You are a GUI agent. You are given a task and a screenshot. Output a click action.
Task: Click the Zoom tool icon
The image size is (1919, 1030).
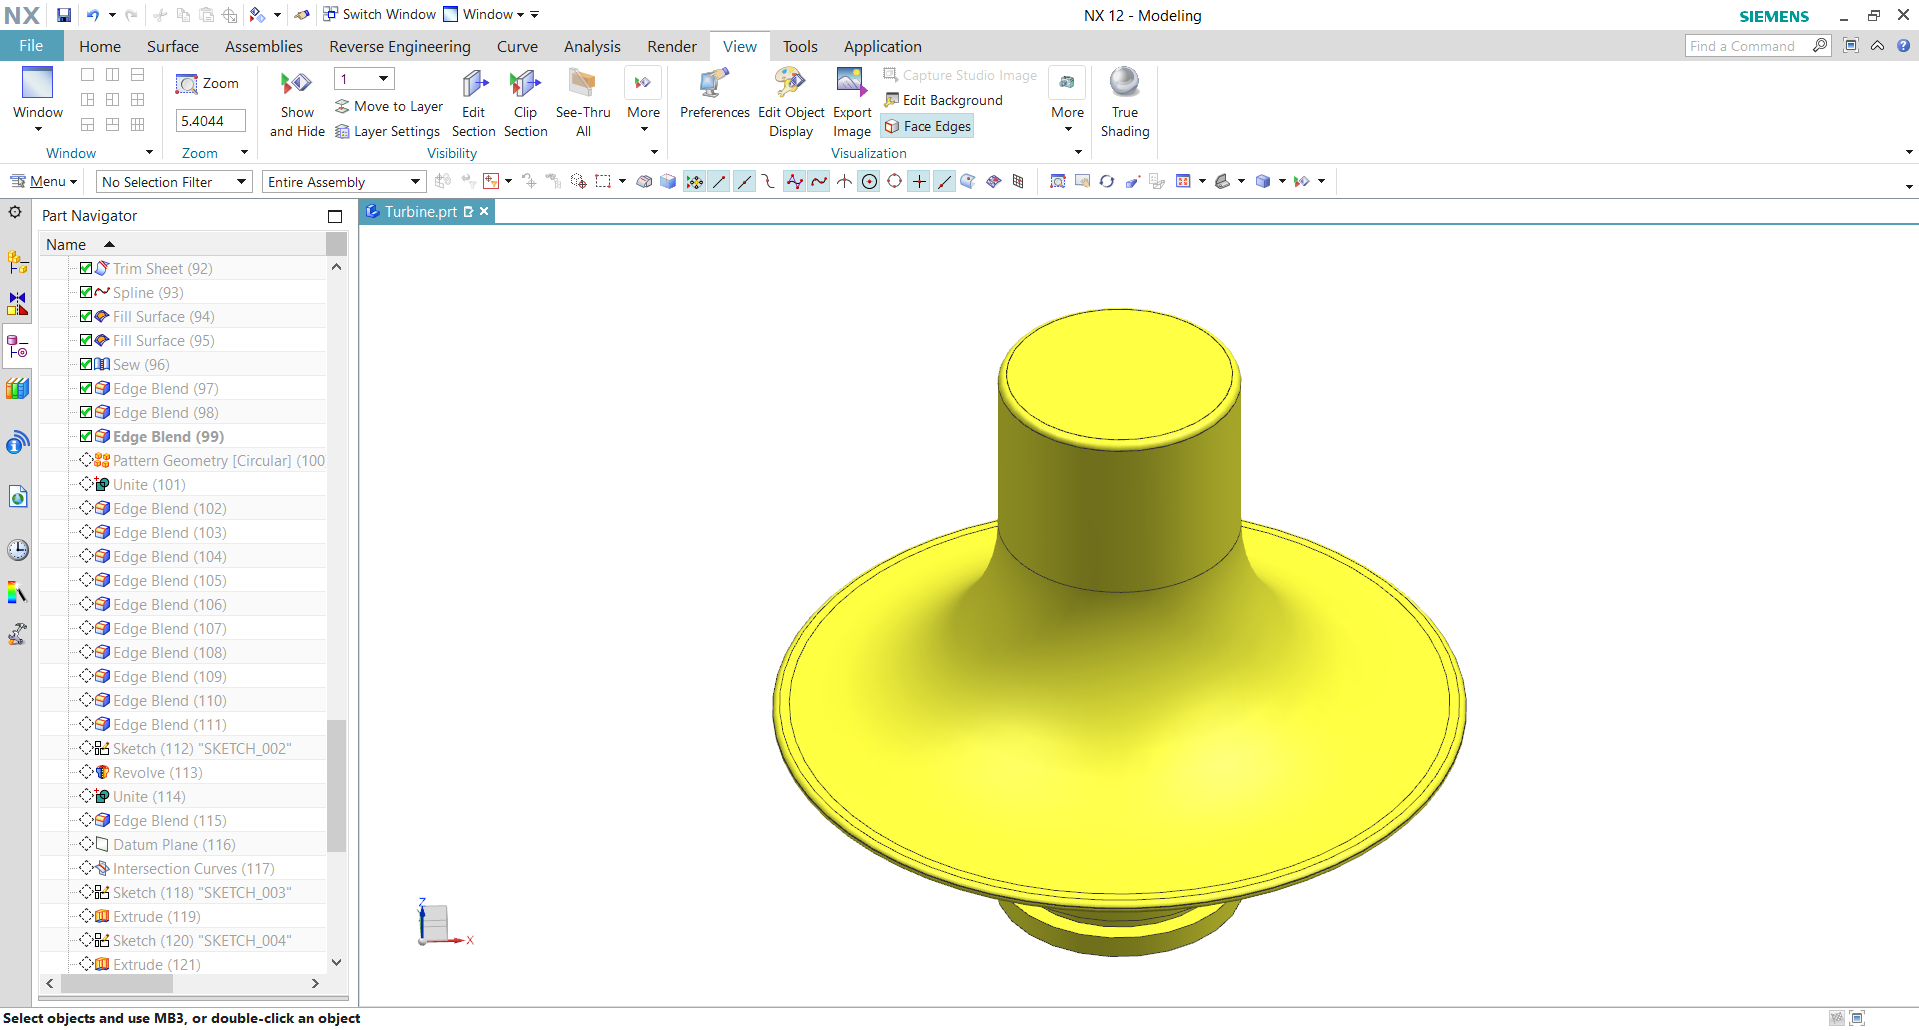coord(186,84)
